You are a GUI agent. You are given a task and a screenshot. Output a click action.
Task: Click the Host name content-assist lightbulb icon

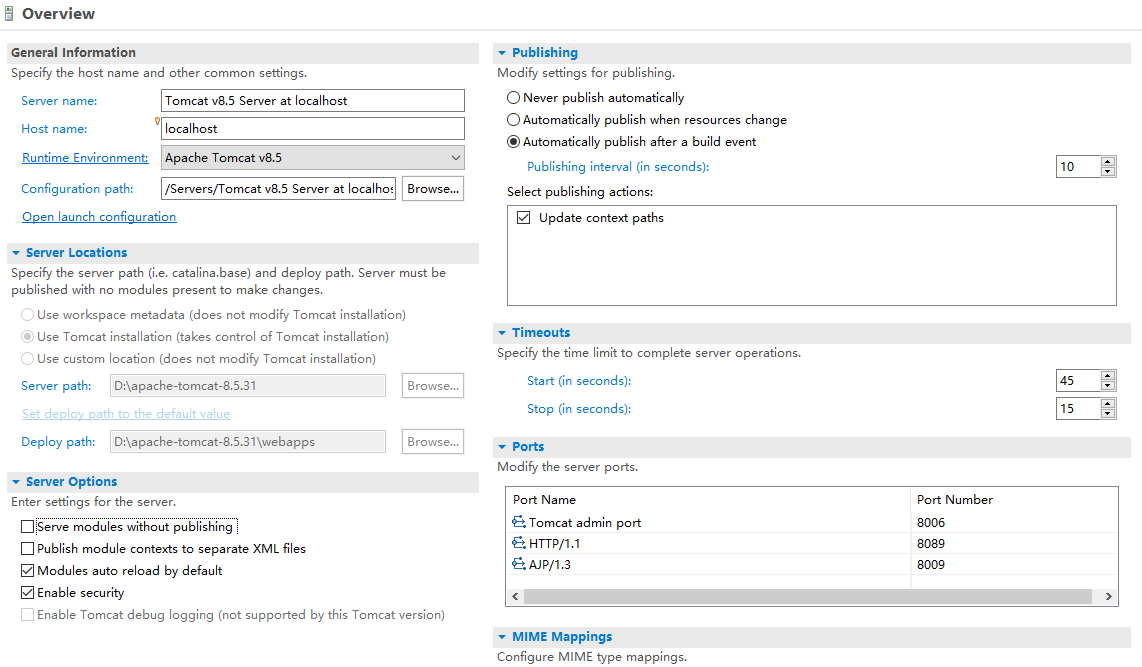[157, 122]
